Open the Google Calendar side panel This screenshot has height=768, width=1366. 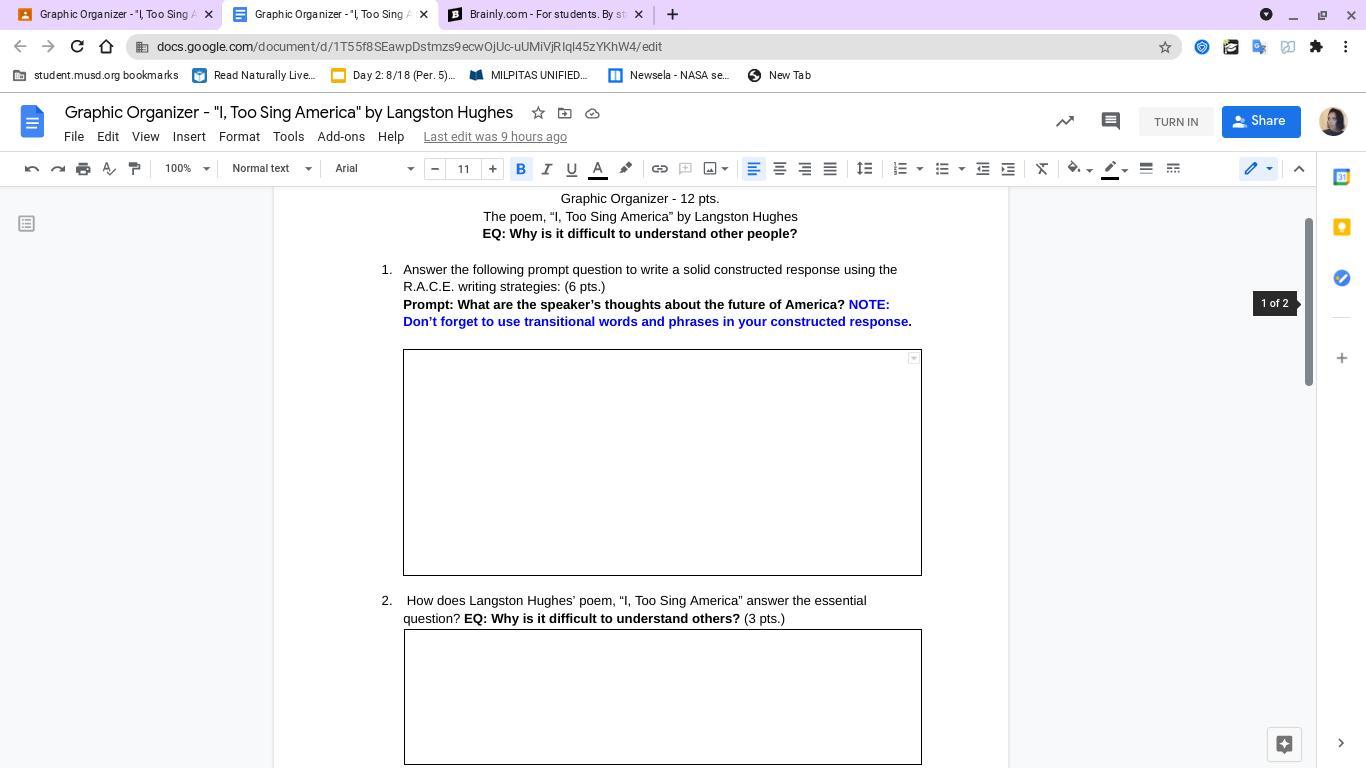click(1342, 177)
